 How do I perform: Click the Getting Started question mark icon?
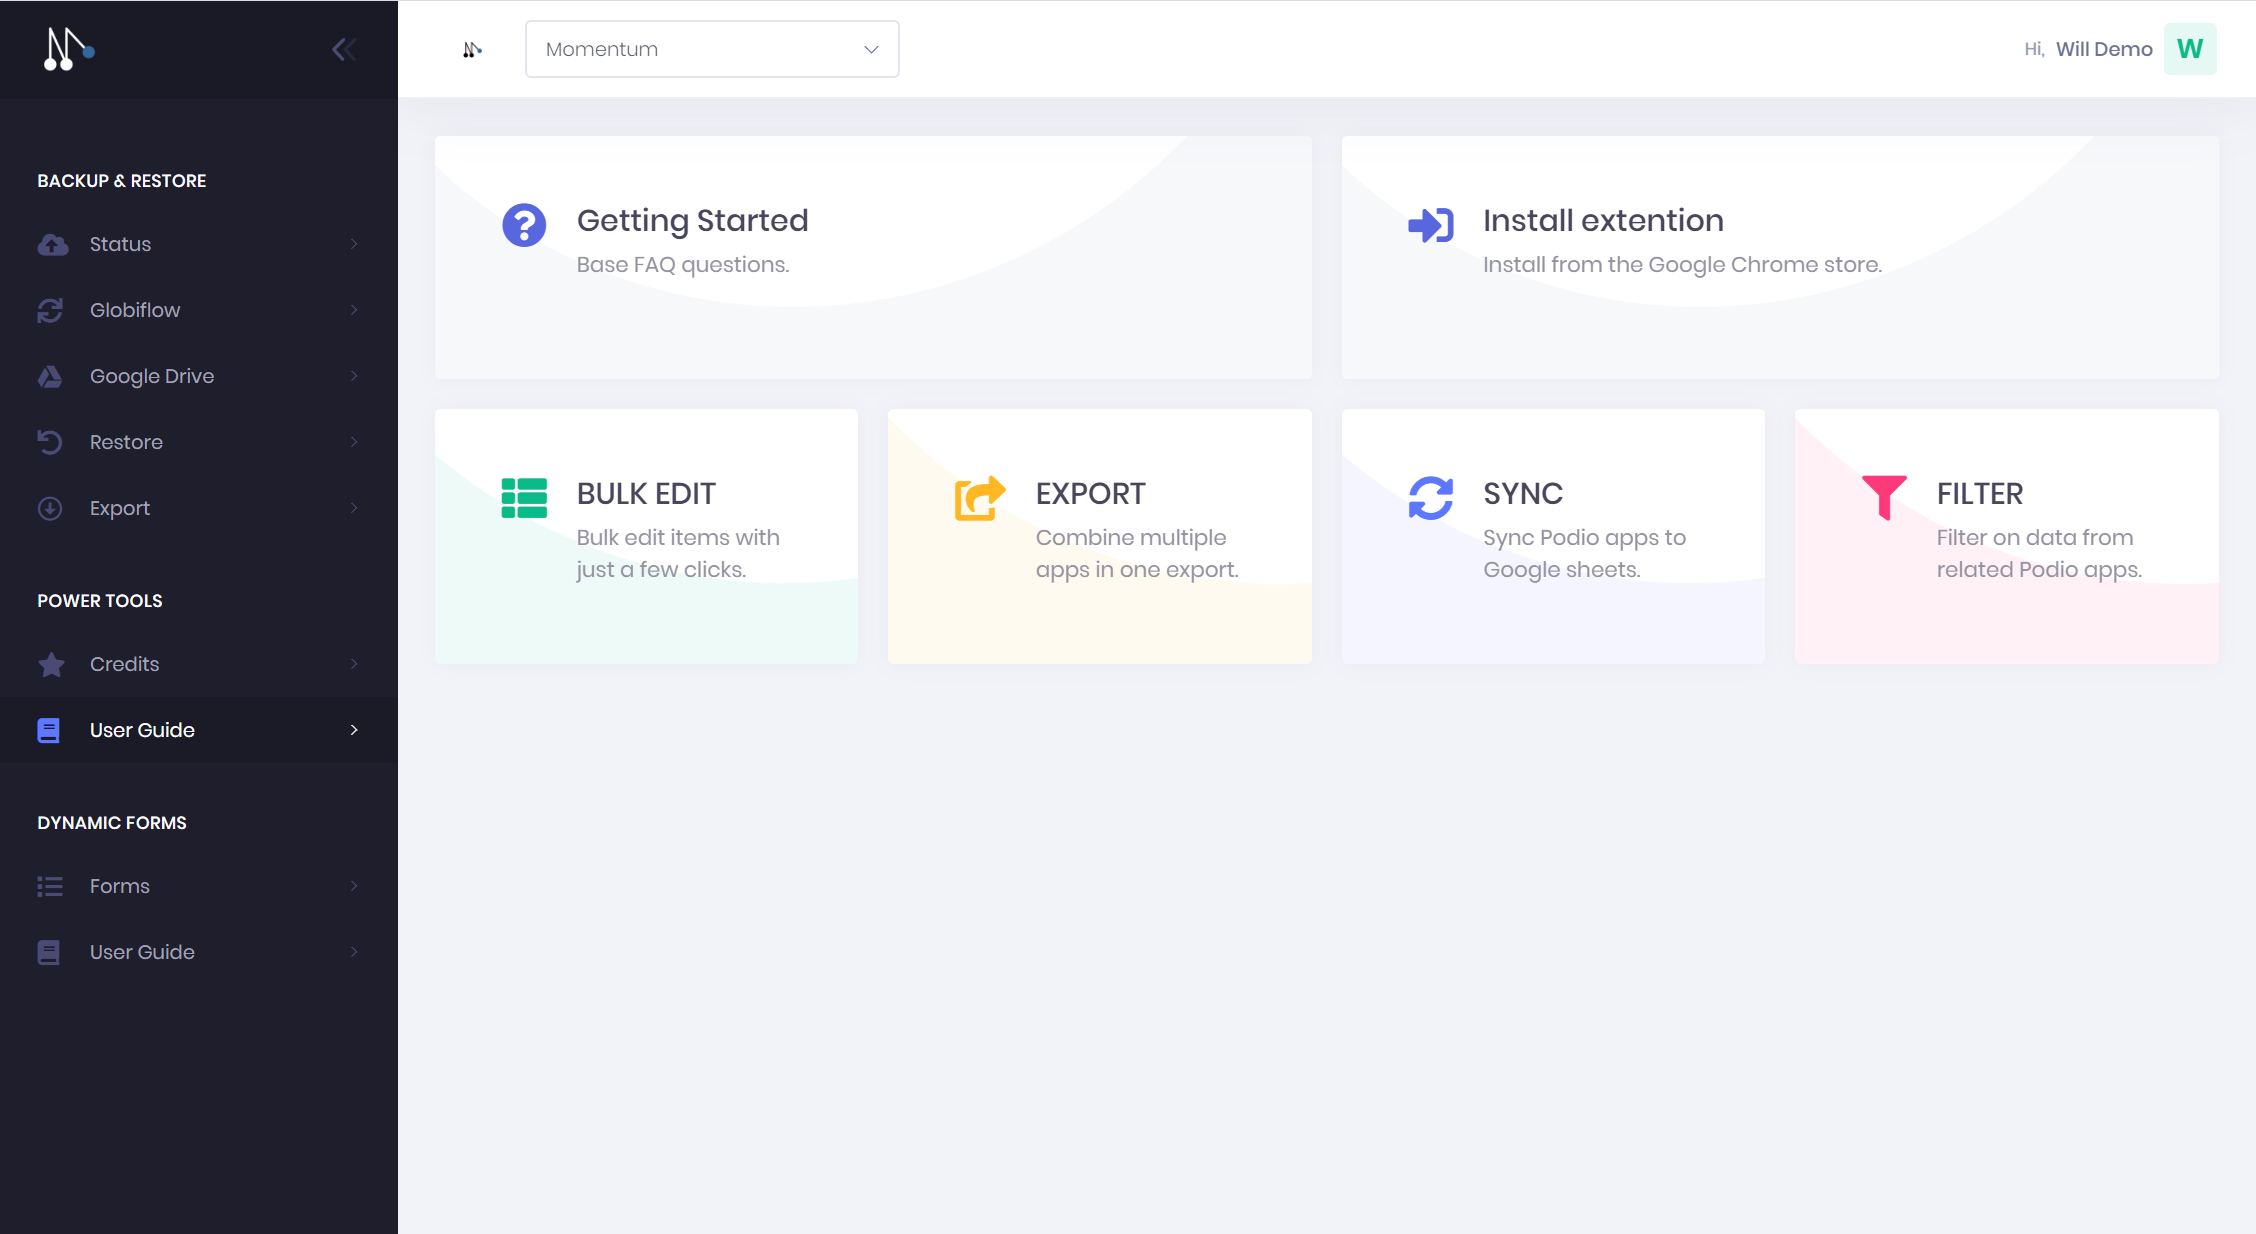pyautogui.click(x=524, y=225)
